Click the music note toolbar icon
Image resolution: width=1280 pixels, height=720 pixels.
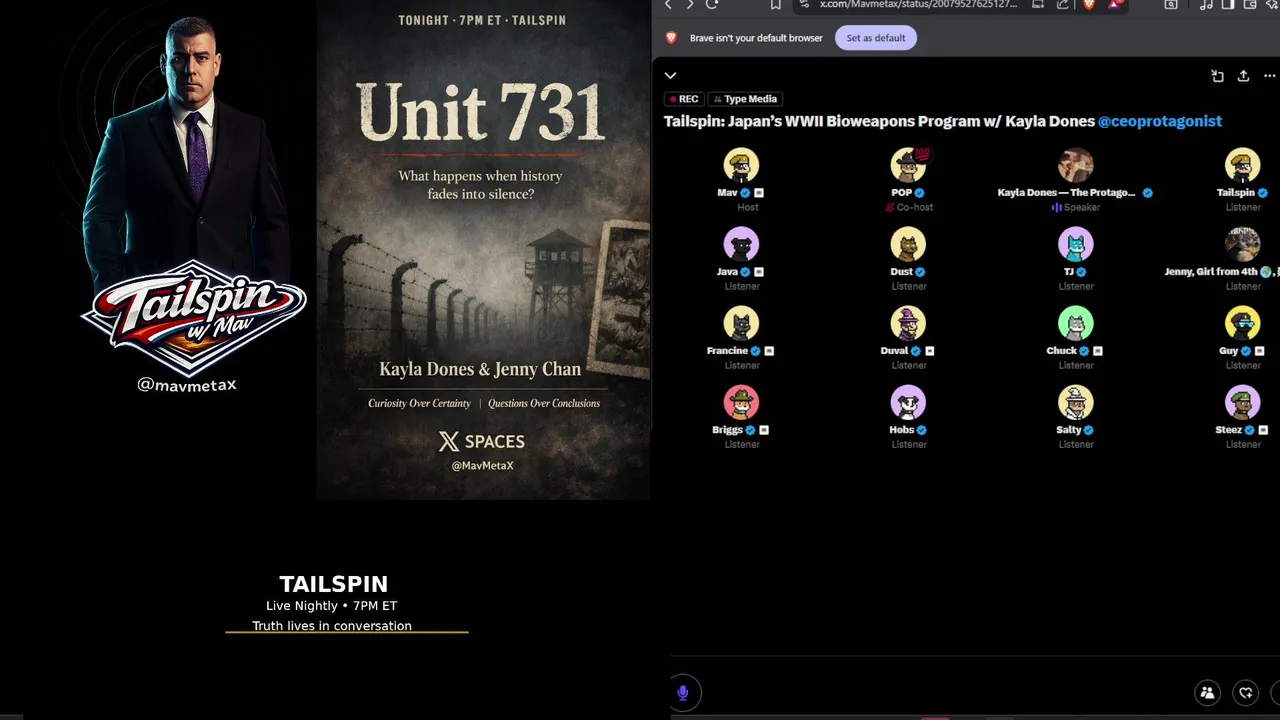1206,5
